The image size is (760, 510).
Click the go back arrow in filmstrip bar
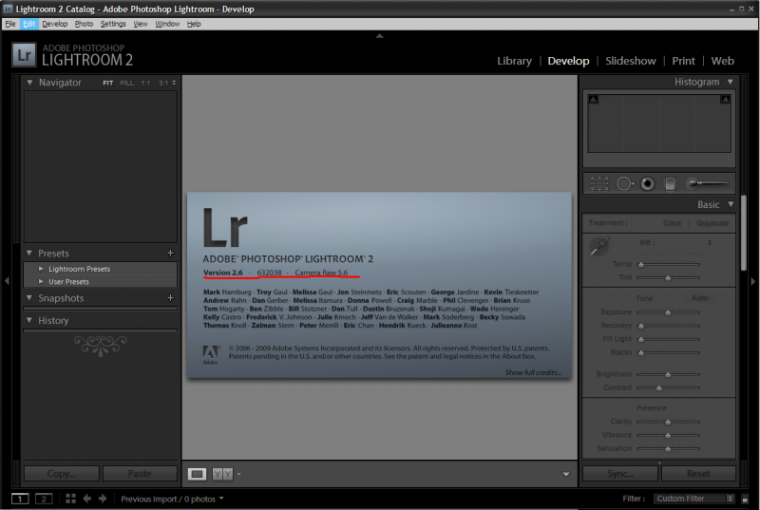(87, 498)
